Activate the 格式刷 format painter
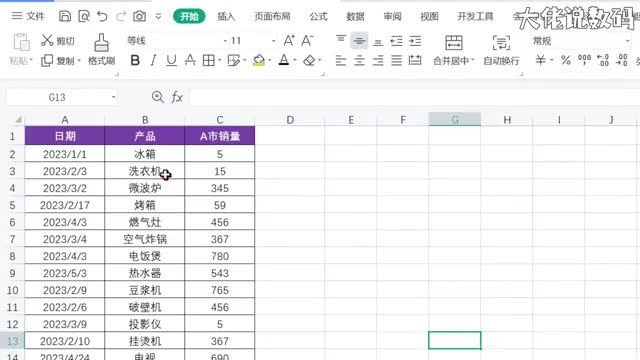The width and height of the screenshot is (640, 360). (x=101, y=50)
